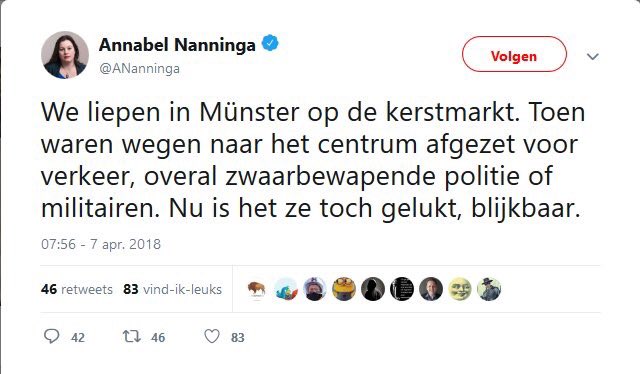Select the yellow moon face avatar
Screen dimensions: 640x374
tap(460, 289)
